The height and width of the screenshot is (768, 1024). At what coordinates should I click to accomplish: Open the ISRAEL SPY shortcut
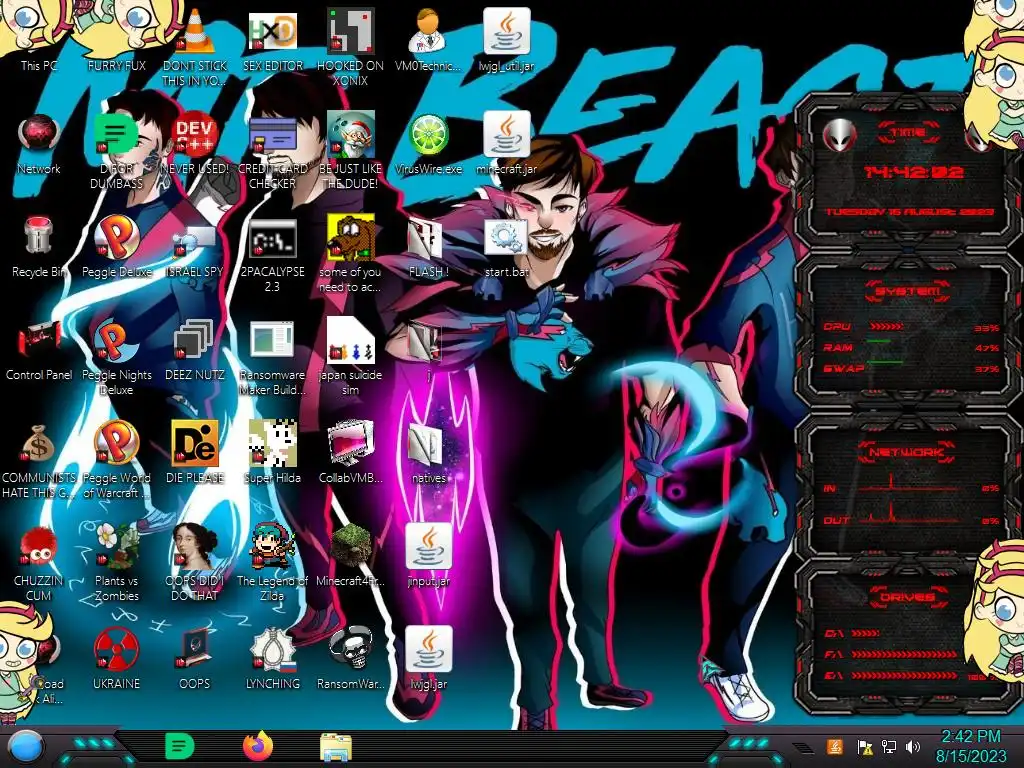195,238
